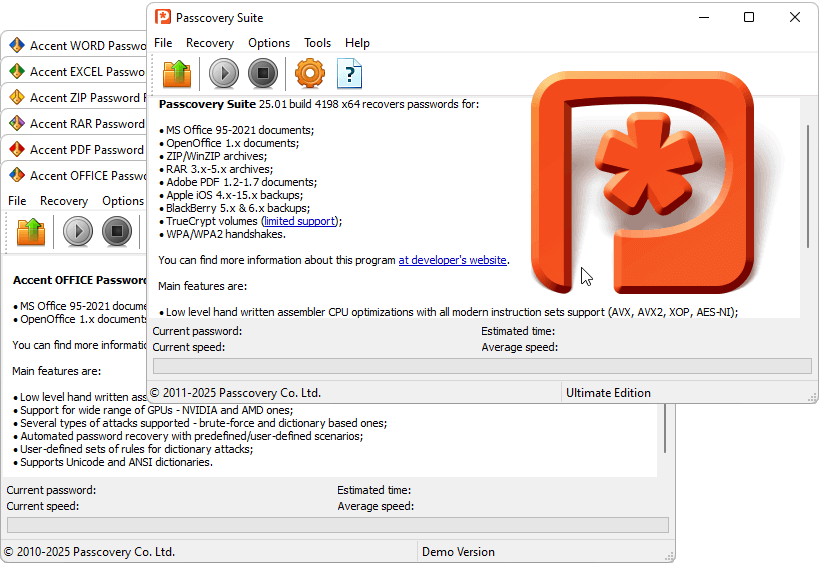
Task: Open the Help menu
Action: click(357, 43)
